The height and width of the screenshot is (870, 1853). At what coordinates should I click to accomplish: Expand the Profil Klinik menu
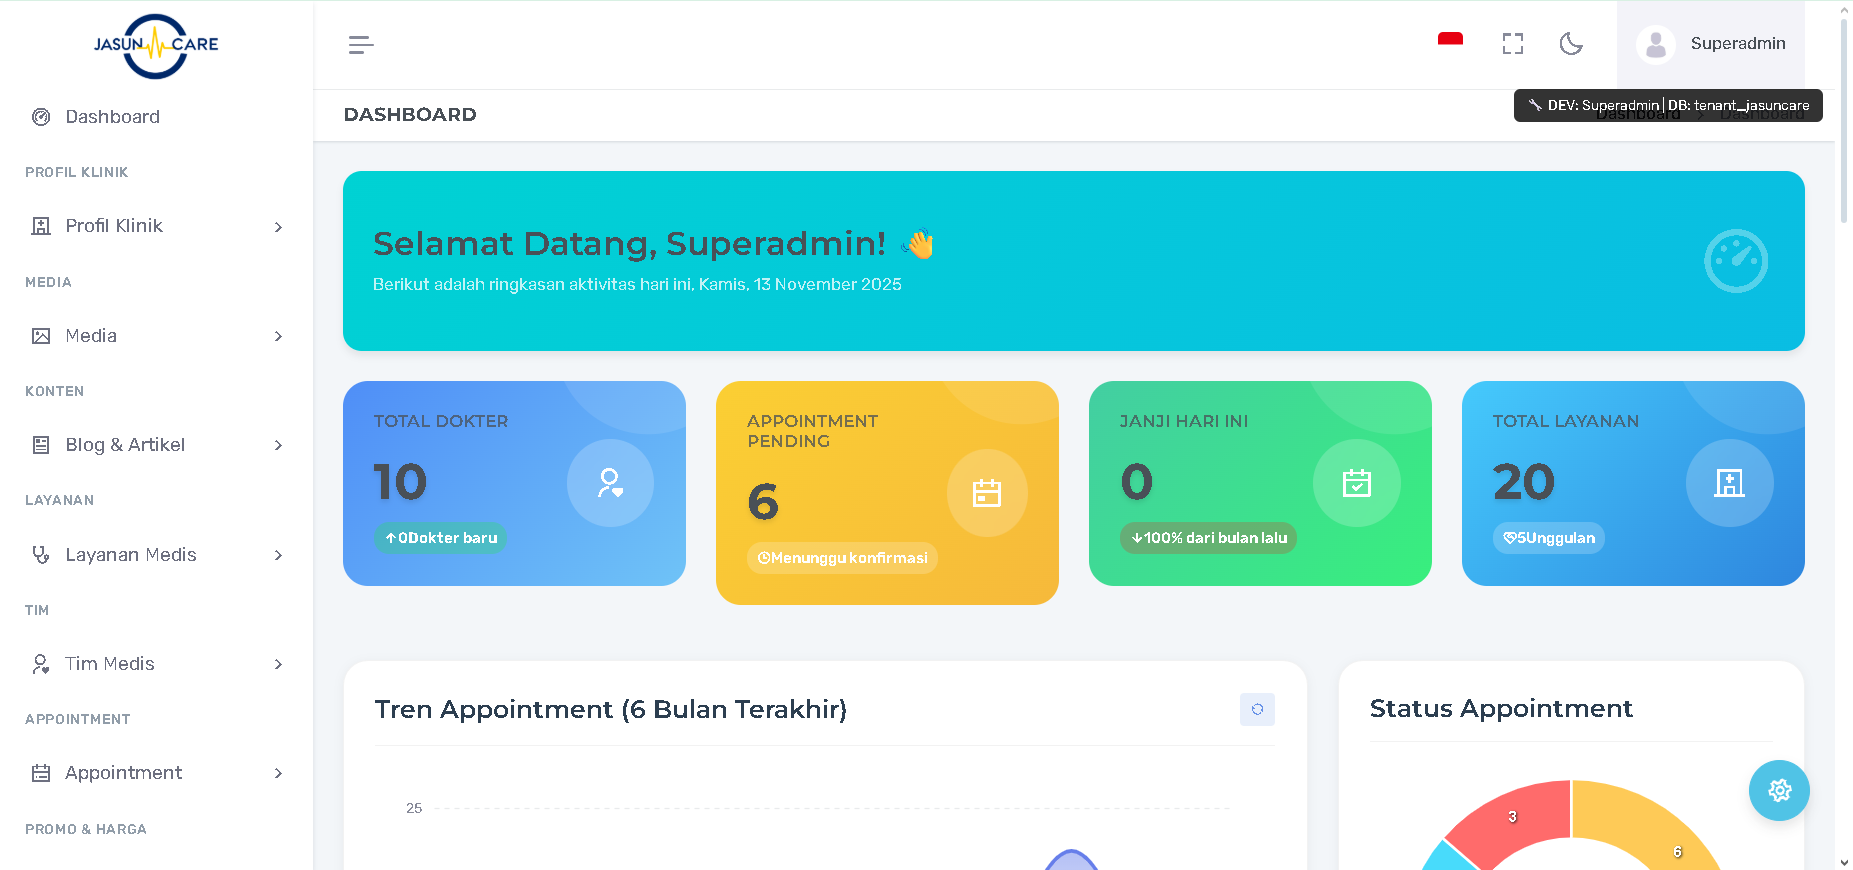point(156,226)
